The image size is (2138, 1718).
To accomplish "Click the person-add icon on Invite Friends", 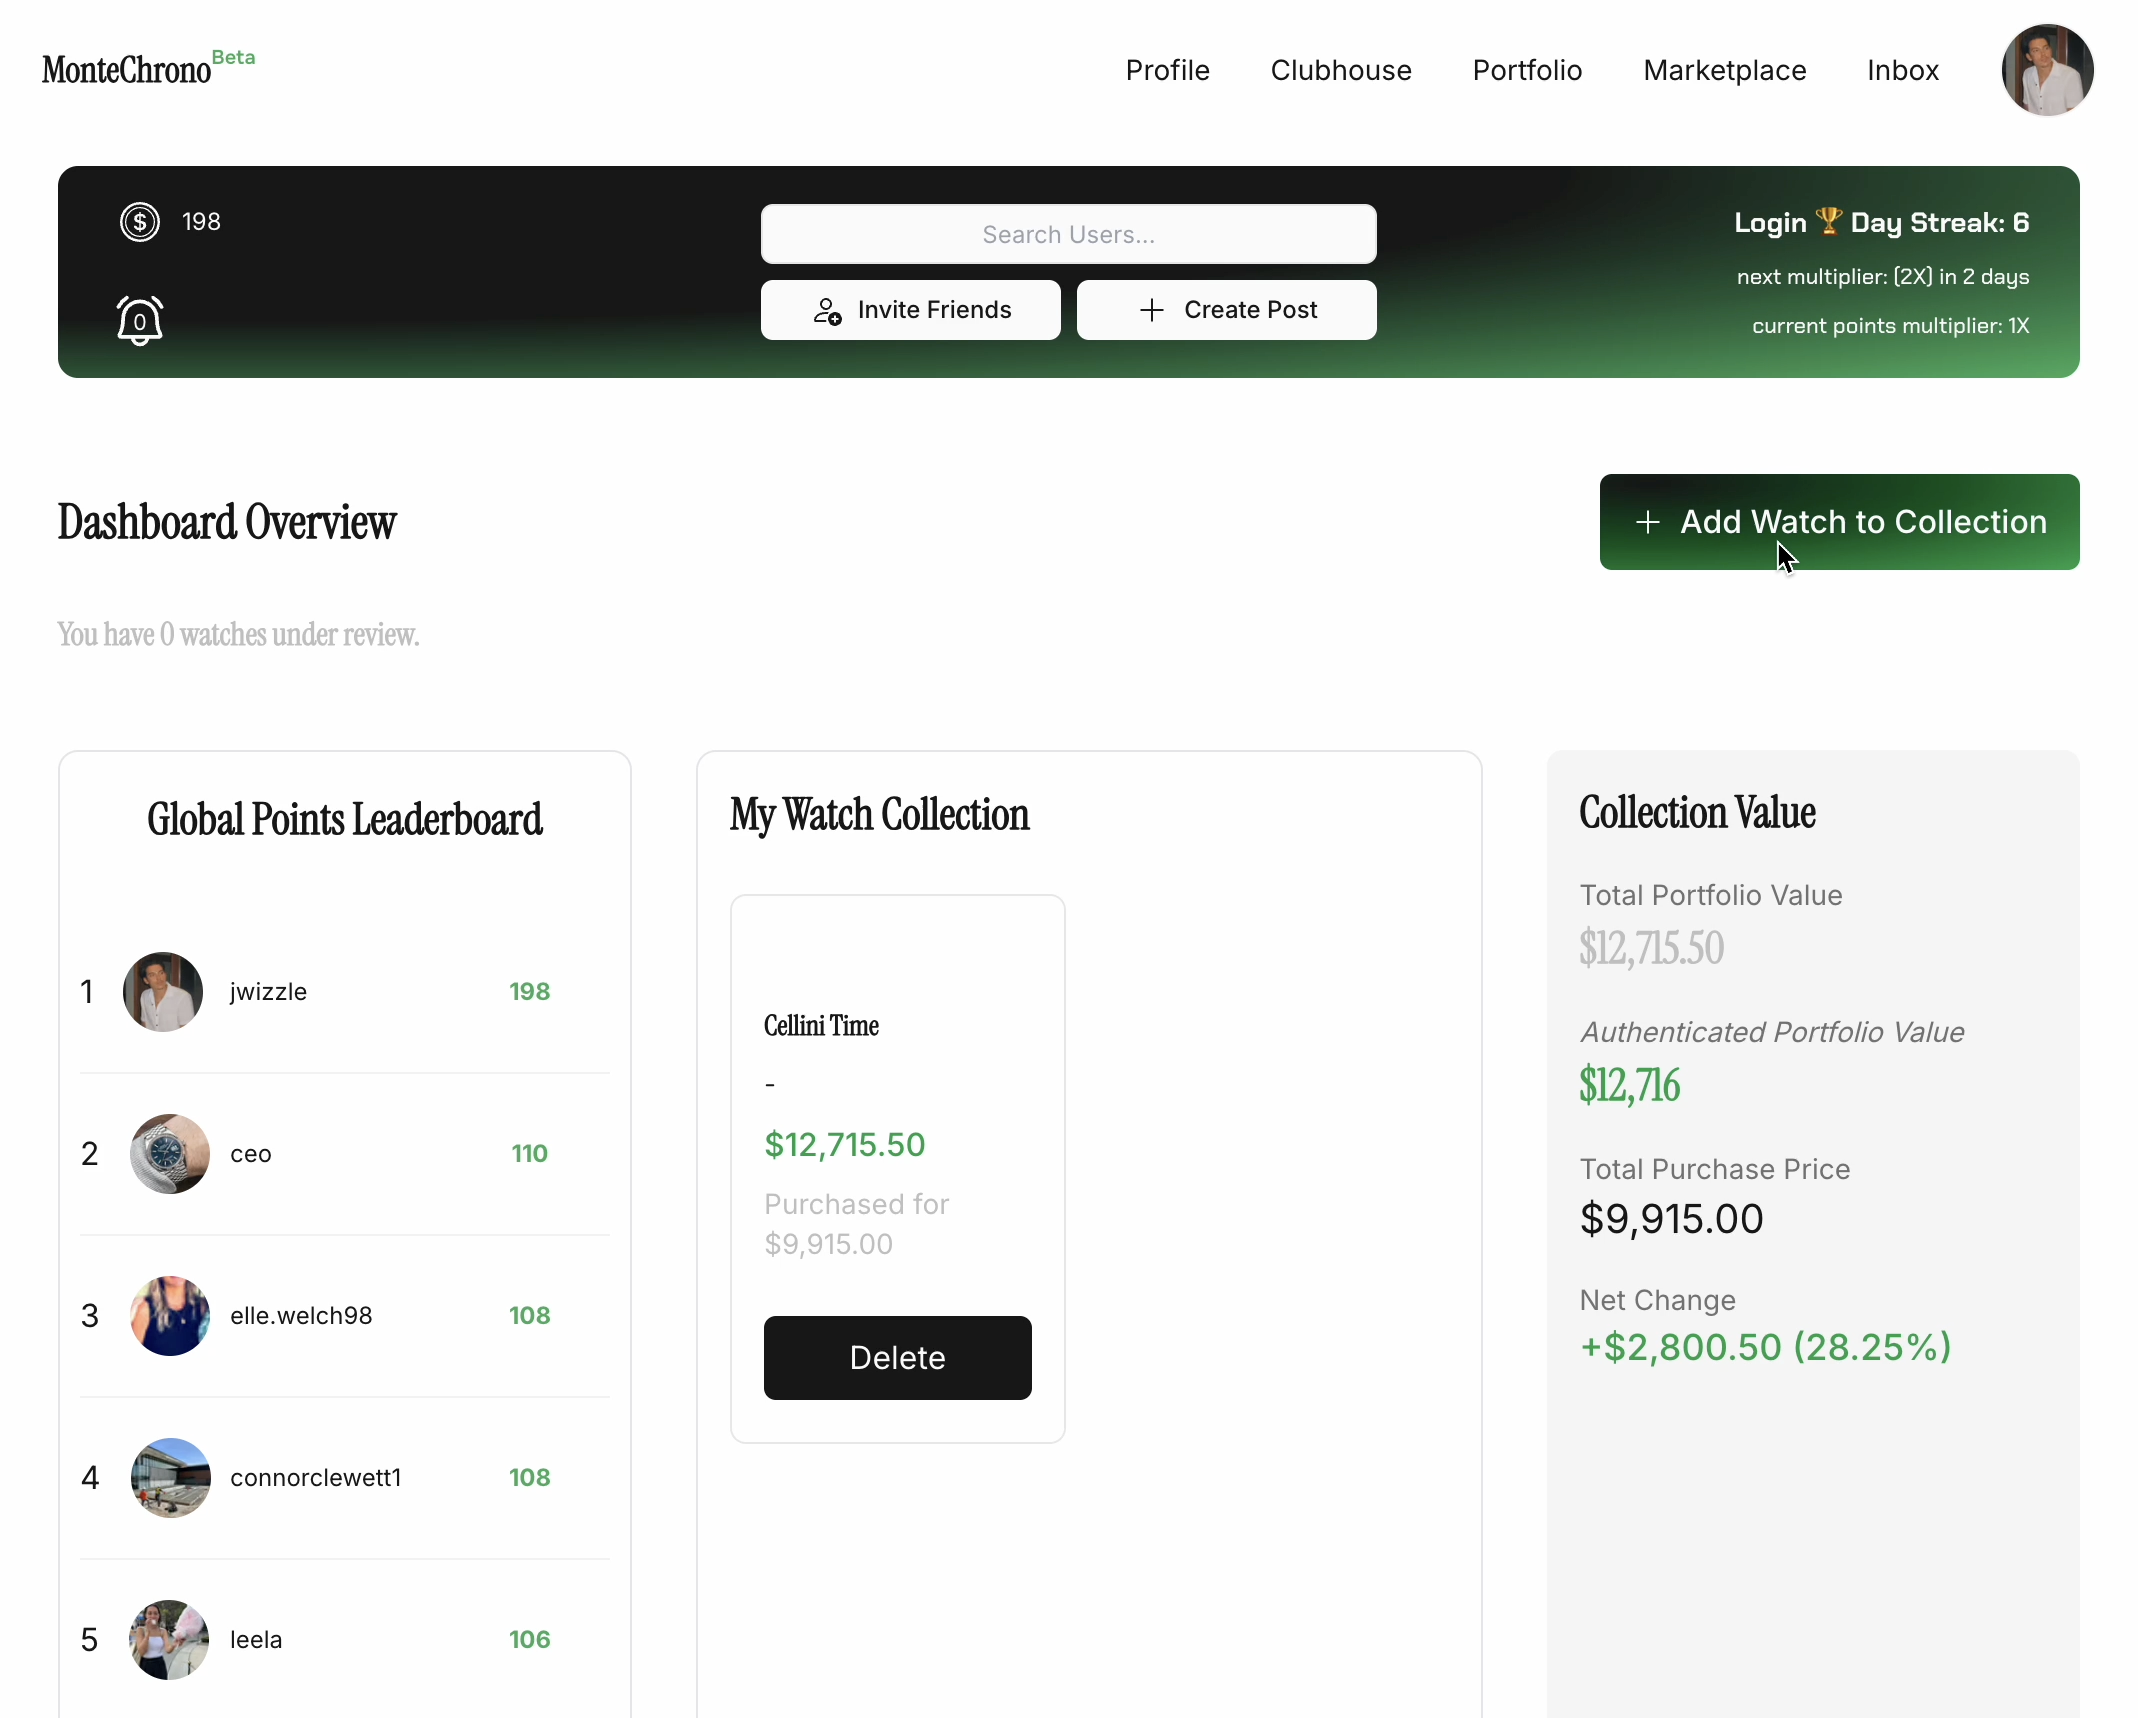I will 828,310.
